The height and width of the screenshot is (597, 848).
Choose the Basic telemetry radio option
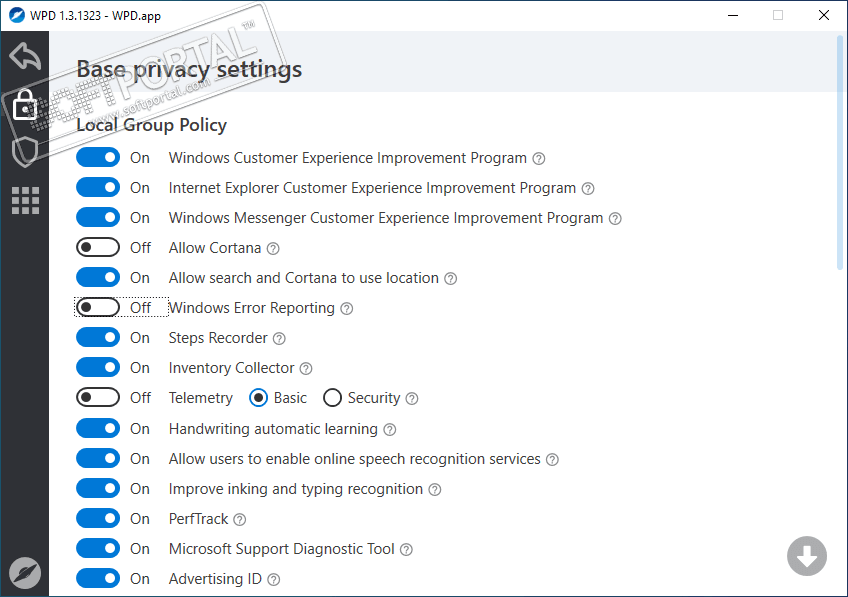coord(258,398)
